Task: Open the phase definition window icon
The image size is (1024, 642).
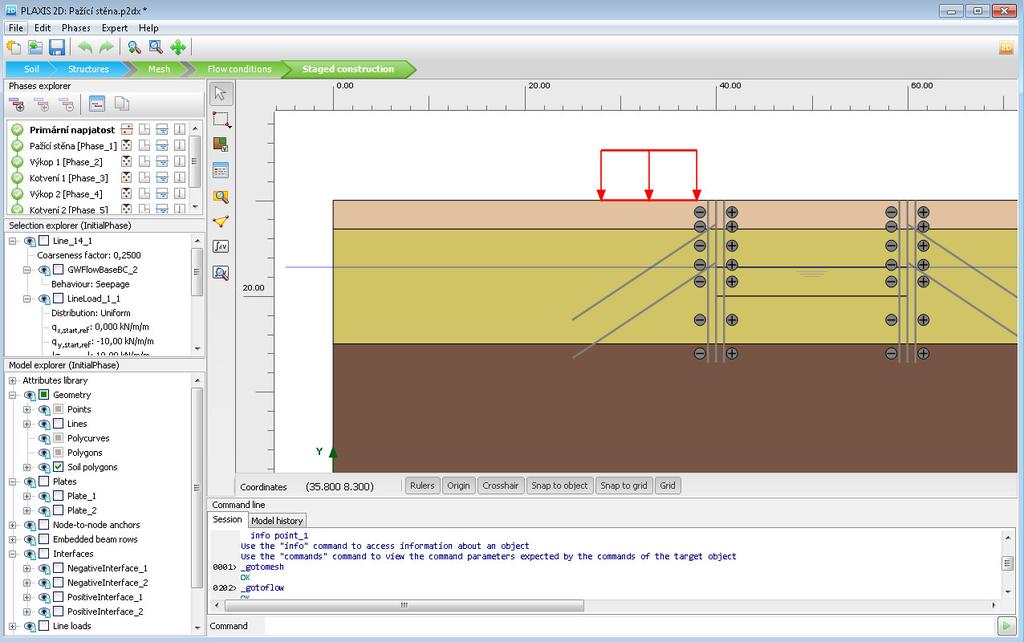Action: point(97,104)
